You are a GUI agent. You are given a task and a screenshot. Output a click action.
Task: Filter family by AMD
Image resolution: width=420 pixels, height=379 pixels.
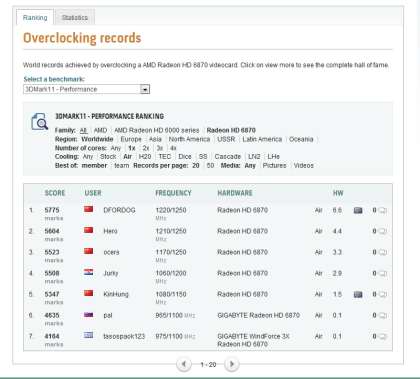point(100,130)
